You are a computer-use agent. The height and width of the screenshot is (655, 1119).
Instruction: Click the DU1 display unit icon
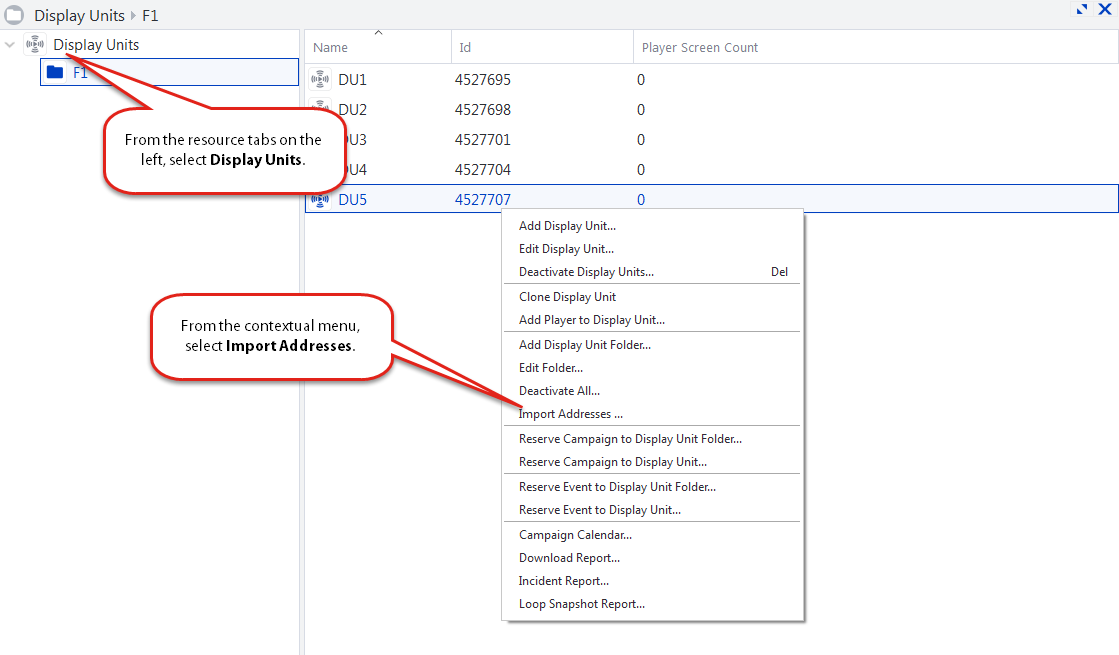(x=320, y=80)
